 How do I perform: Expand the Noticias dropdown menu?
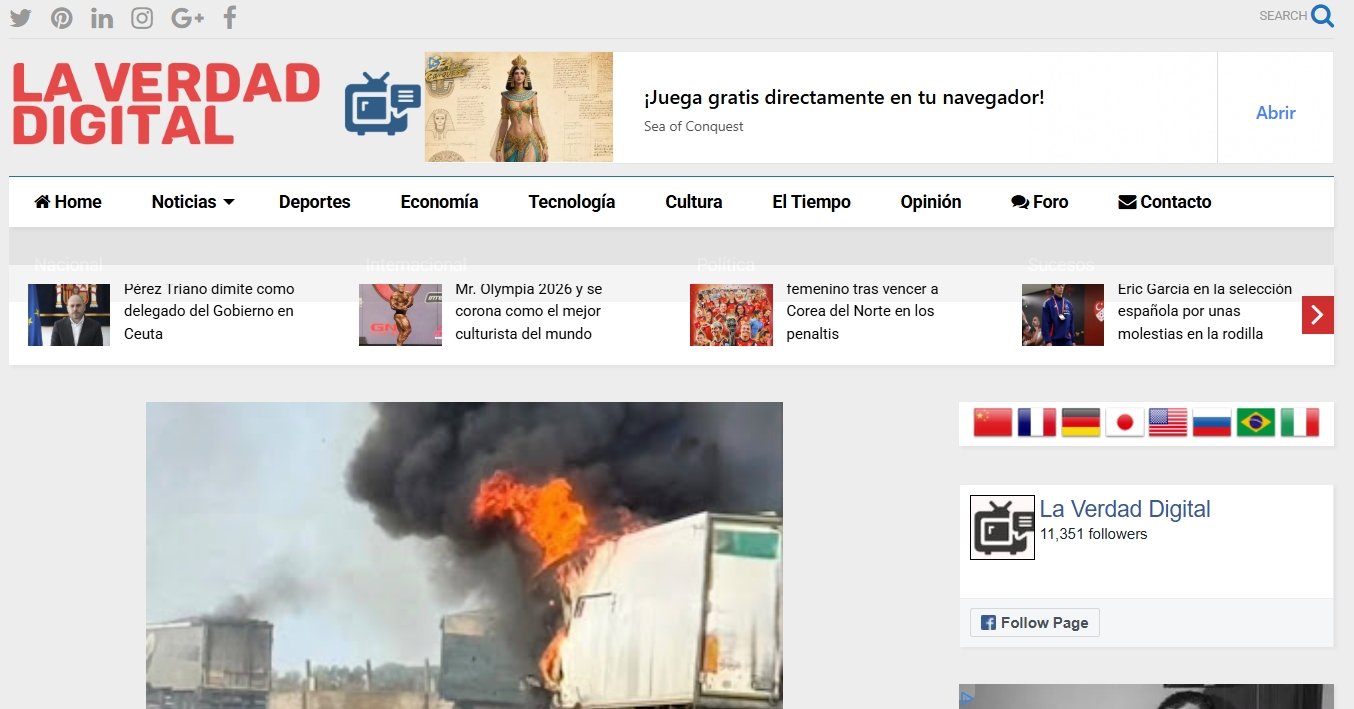[193, 202]
